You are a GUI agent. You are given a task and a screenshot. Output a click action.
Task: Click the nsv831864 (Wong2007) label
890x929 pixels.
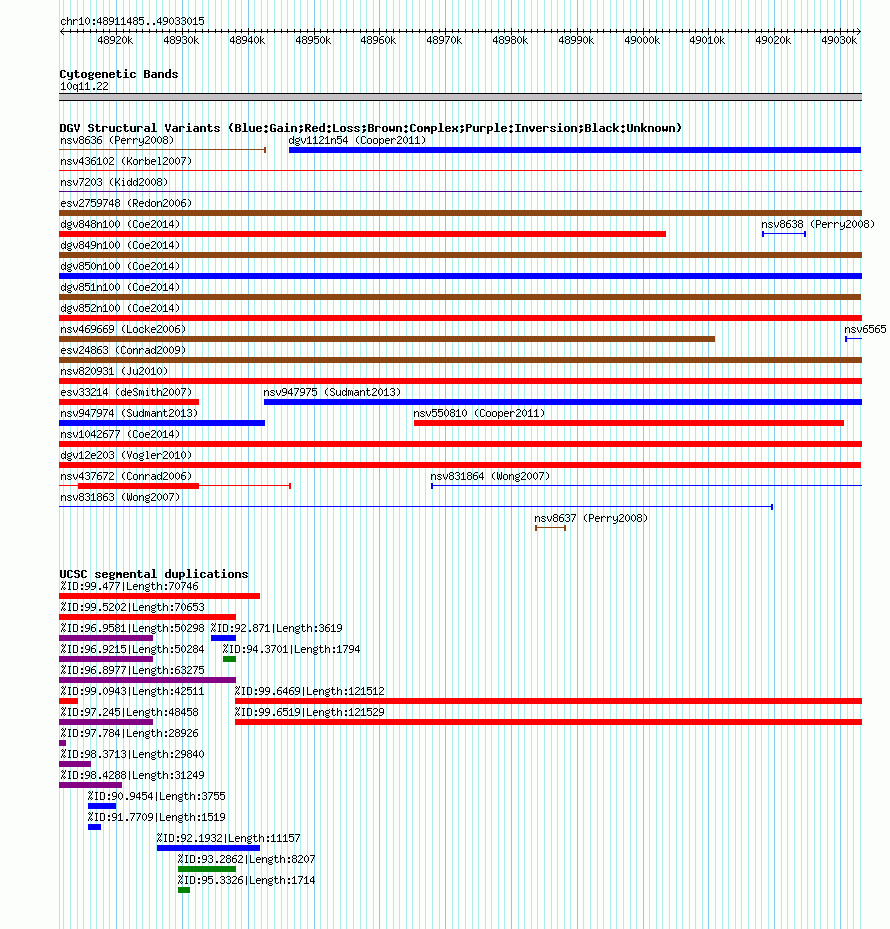coord(490,477)
